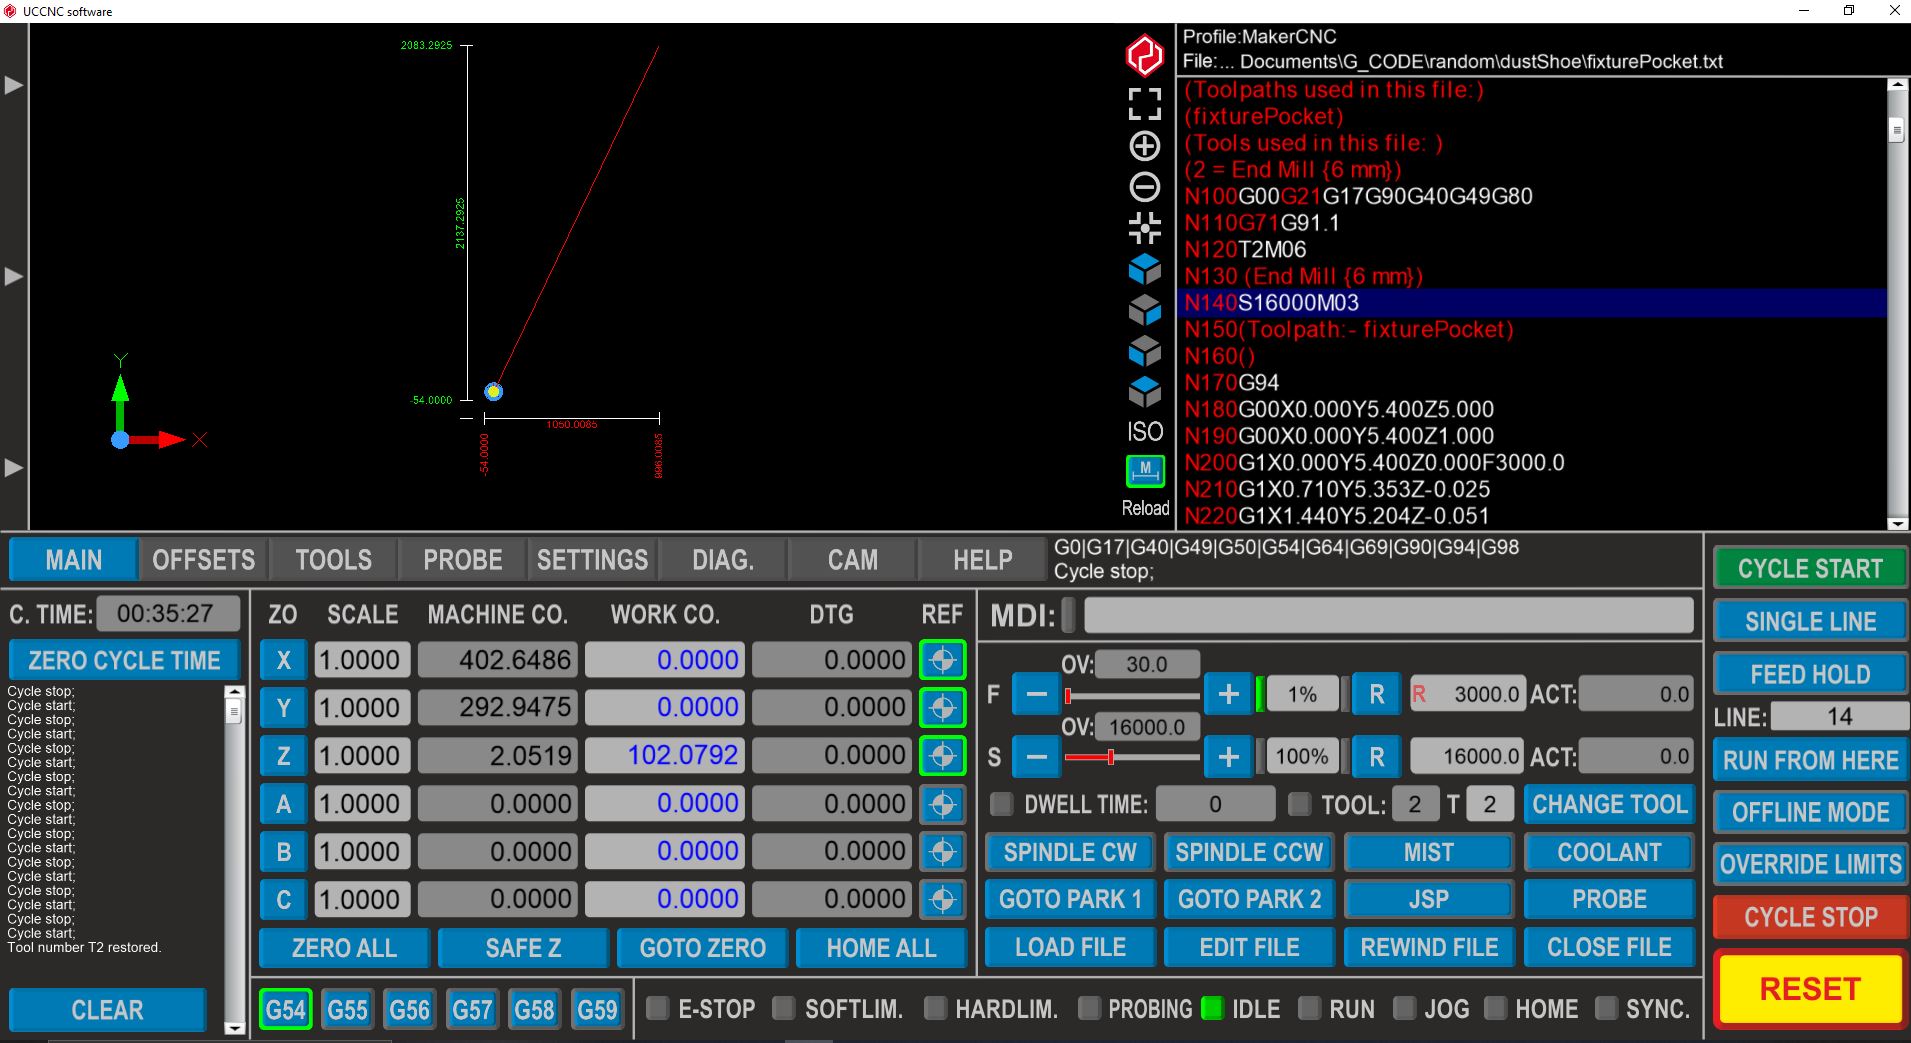
Task: Select the top-view cube icon just below the center-view icon
Action: pos(1145,269)
